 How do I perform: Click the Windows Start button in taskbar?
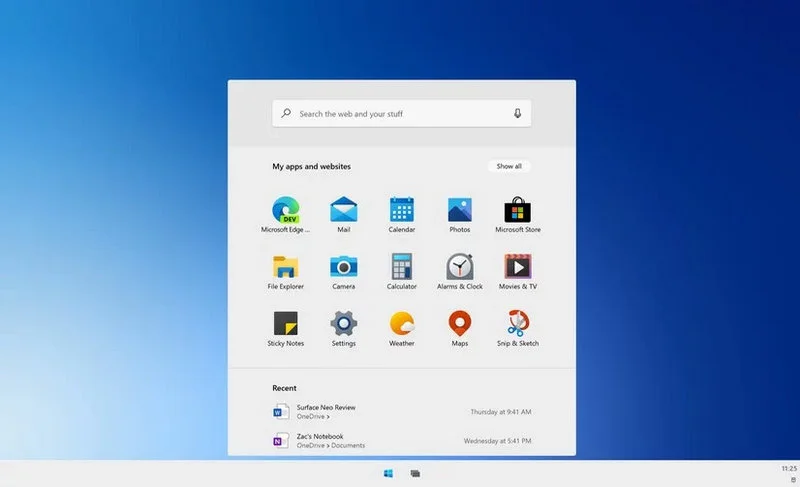(388, 474)
